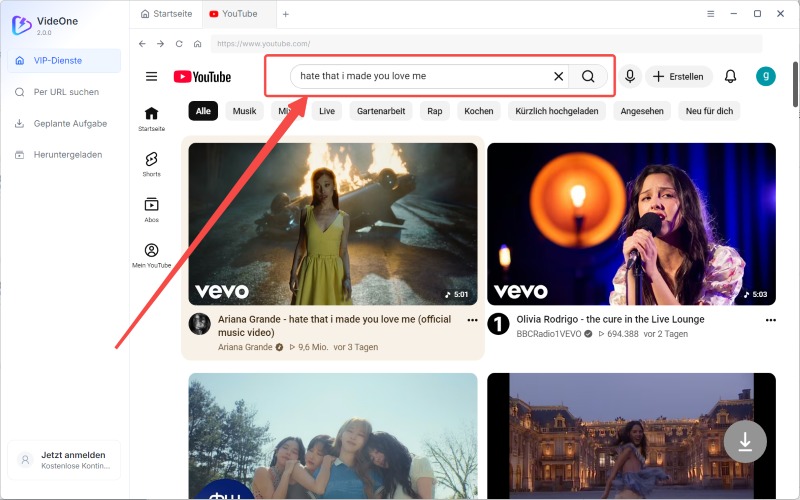Select the Rap filter chip
800x500 pixels.
point(435,111)
